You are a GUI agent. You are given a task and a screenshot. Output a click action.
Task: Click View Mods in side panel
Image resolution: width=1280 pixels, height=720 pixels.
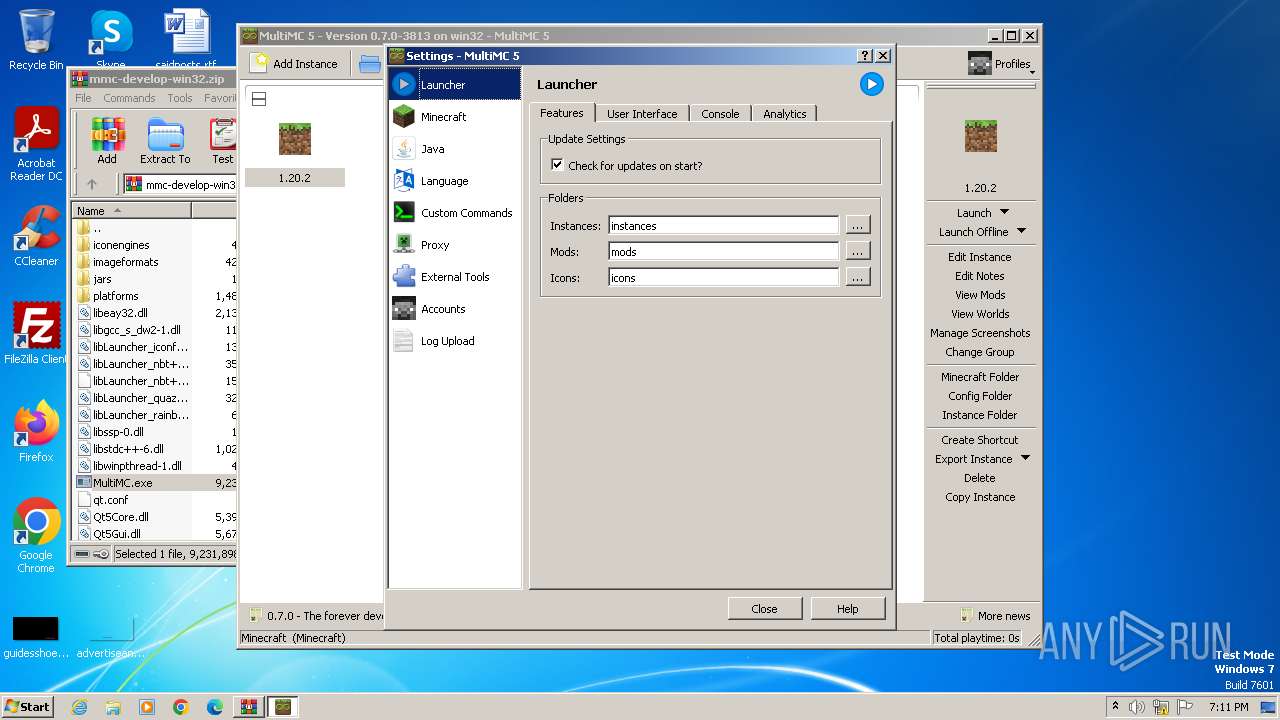[980, 295]
